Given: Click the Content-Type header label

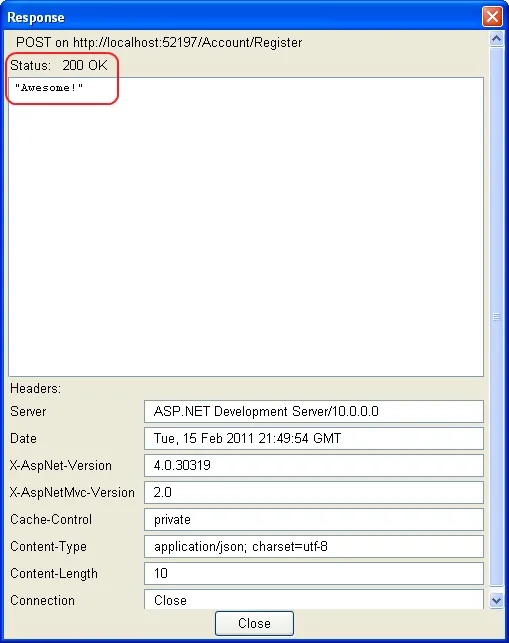Looking at the screenshot, I should click(x=48, y=546).
